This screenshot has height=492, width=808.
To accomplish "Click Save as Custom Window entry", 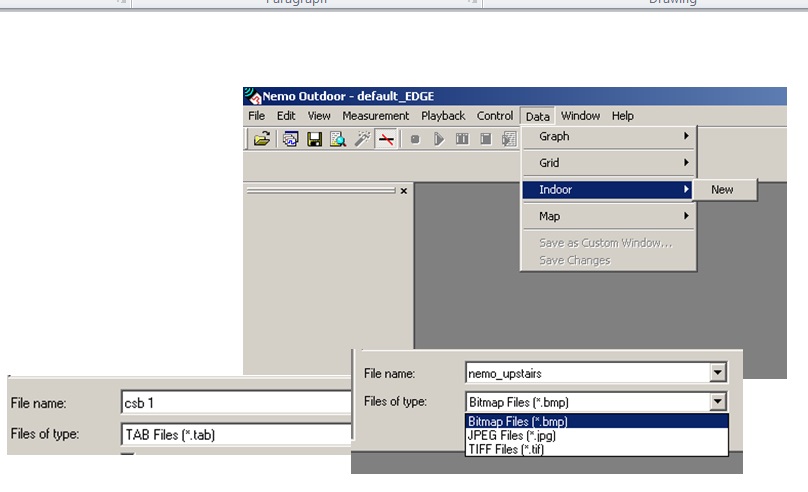I will click(605, 243).
